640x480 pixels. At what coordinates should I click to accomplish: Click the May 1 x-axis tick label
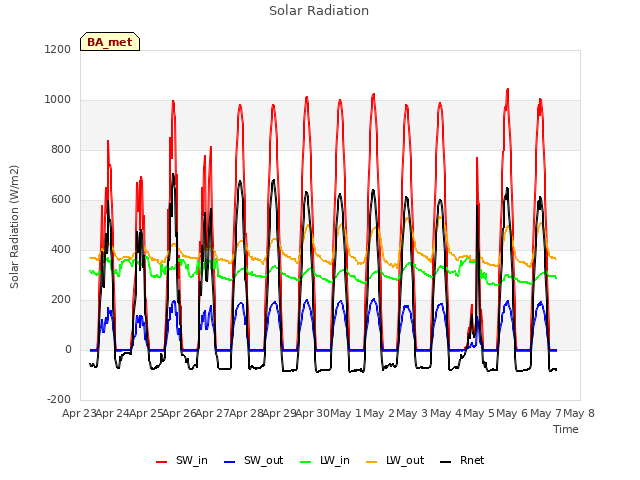pyautogui.click(x=346, y=413)
